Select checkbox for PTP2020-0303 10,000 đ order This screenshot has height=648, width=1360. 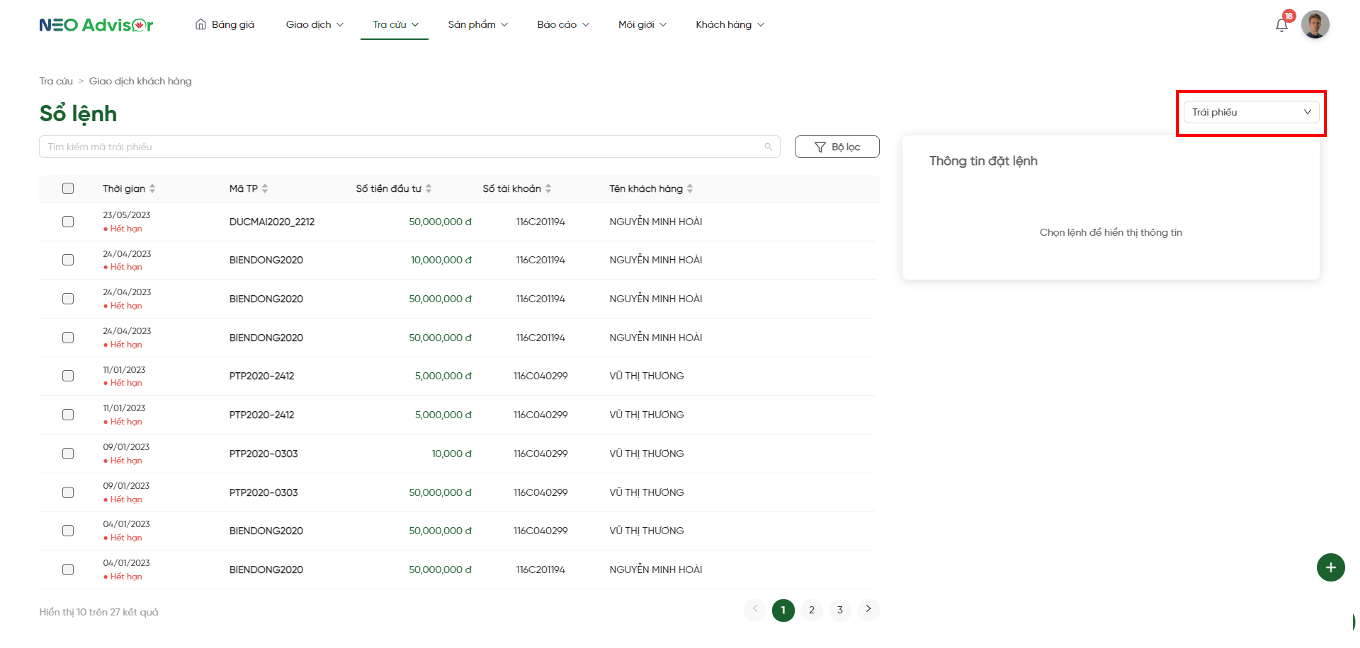[x=68, y=454]
